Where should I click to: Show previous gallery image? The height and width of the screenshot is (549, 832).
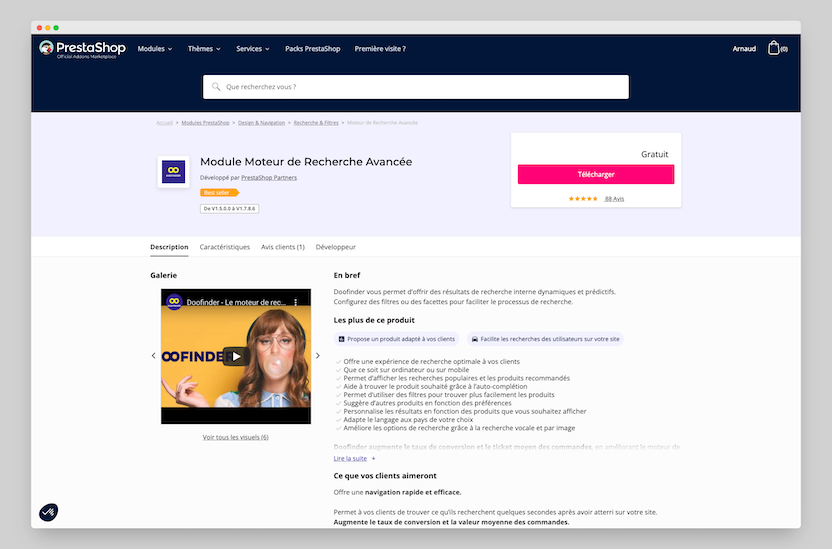point(154,356)
